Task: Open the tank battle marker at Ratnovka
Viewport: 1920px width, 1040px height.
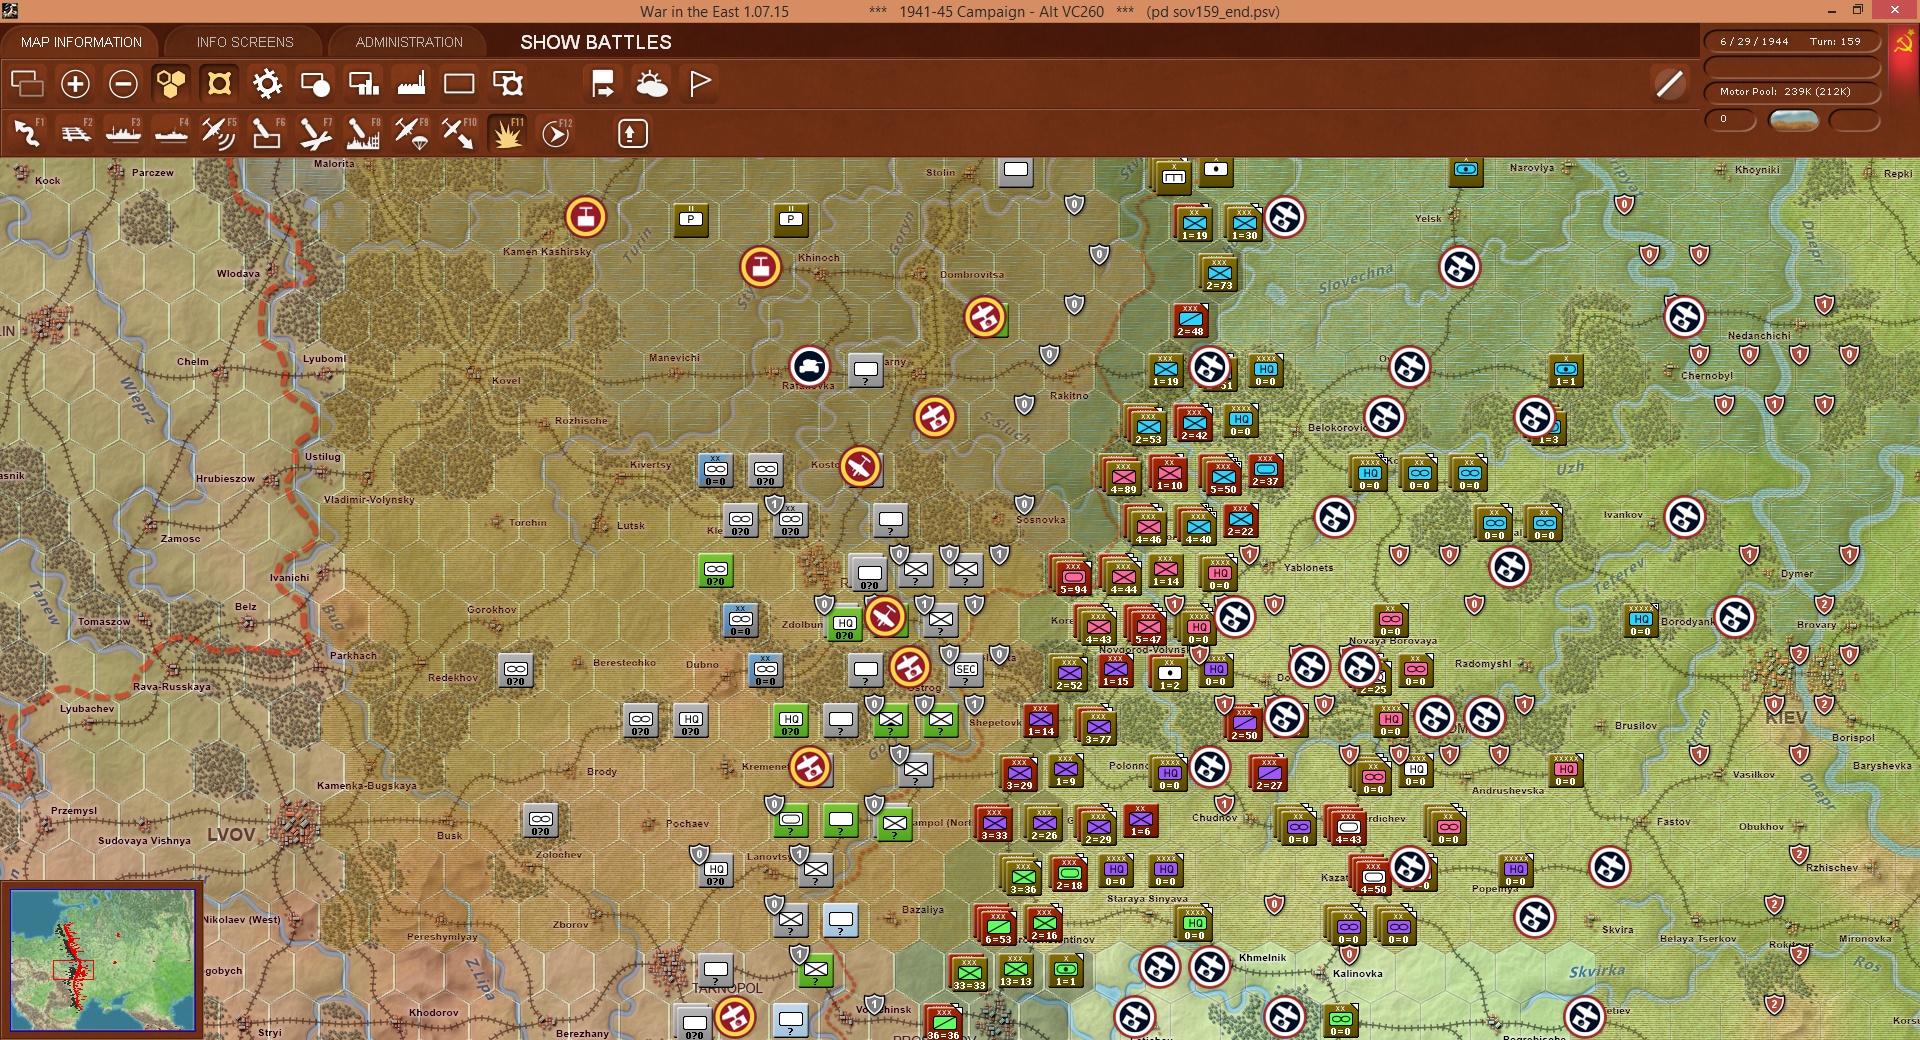Action: point(810,367)
